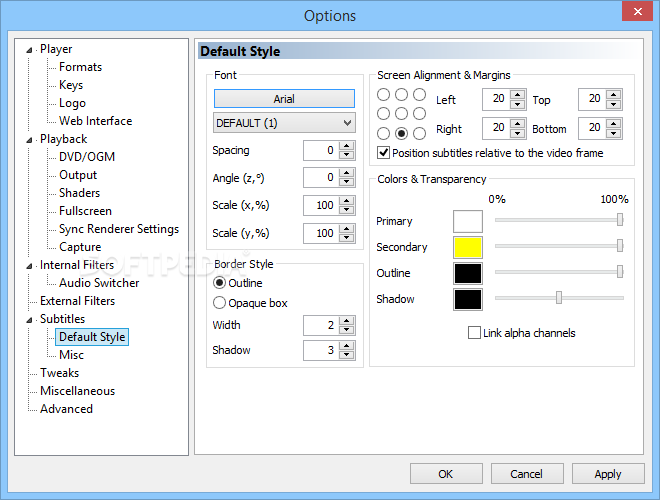Select bottom-left screen alignment radio
This screenshot has width=660, height=500.
(383, 133)
